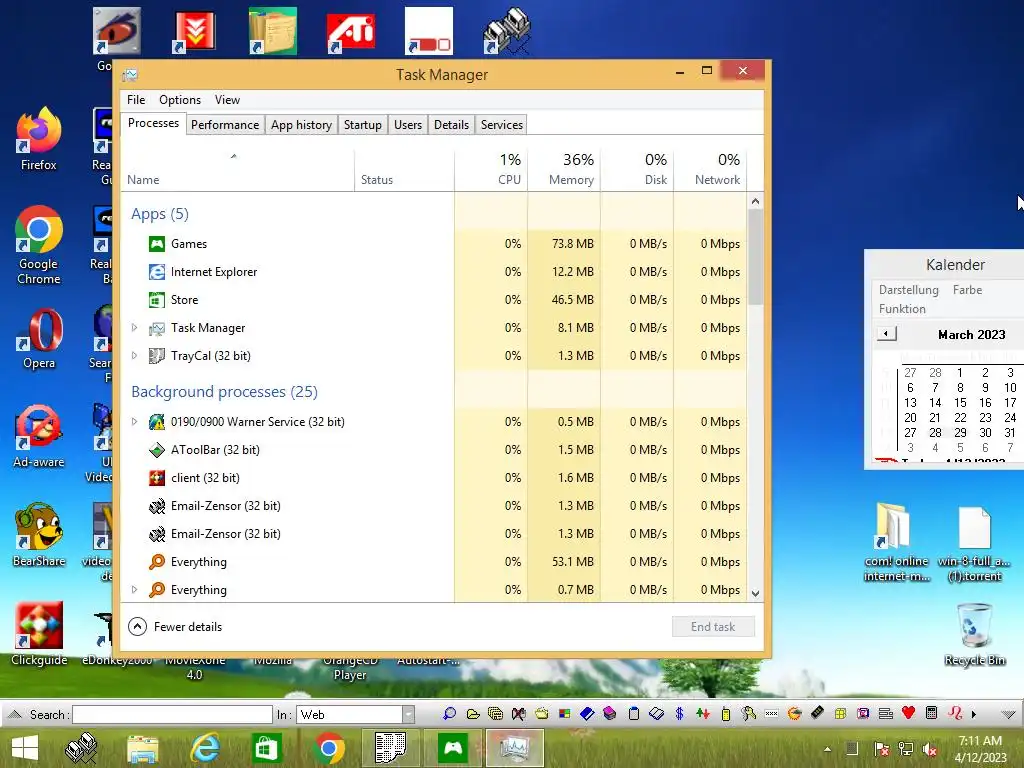Expand the Task Manager process row
1024x768 pixels.
135,328
